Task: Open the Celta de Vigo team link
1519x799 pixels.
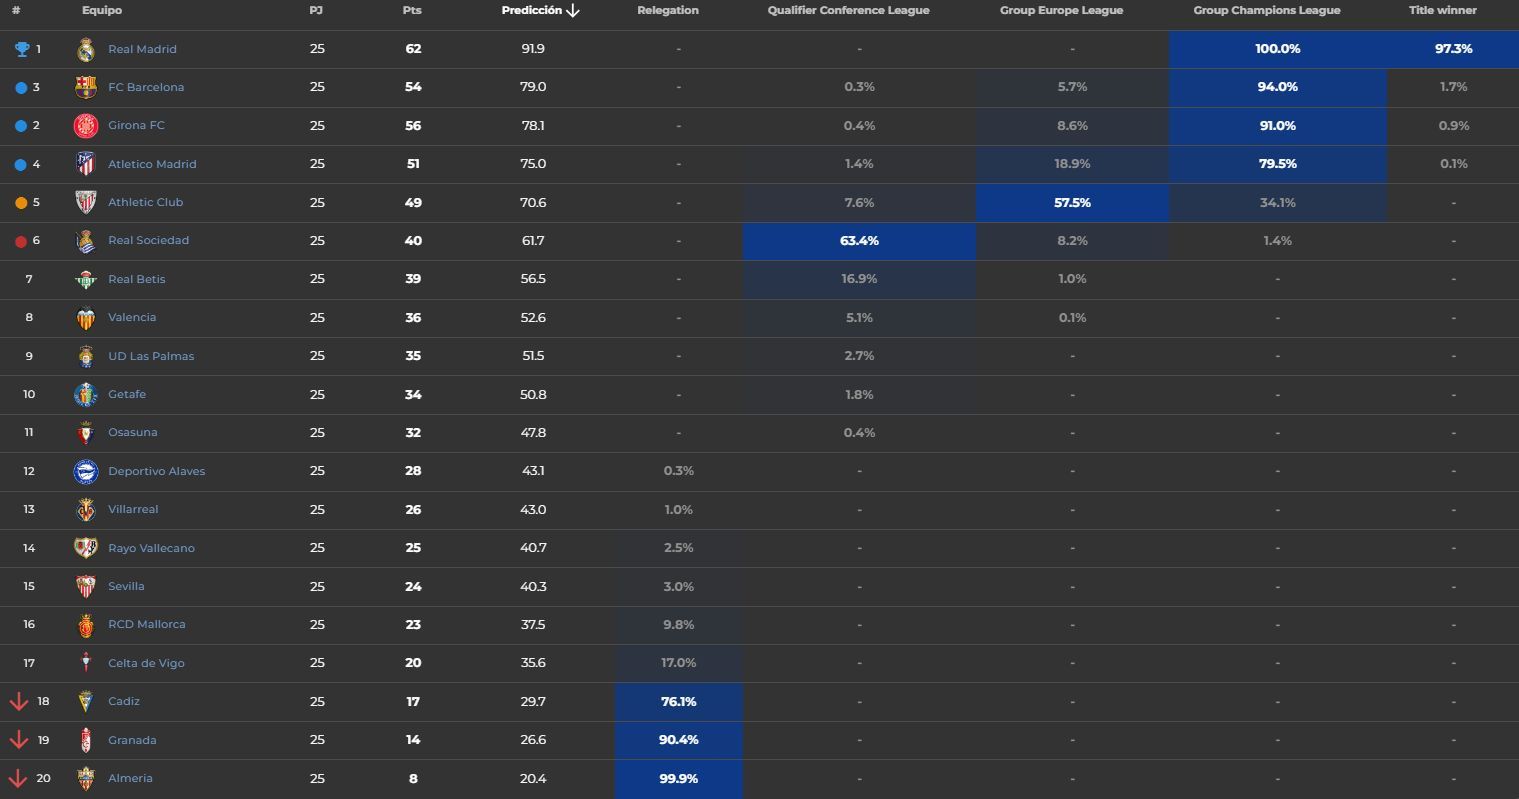Action: (146, 663)
